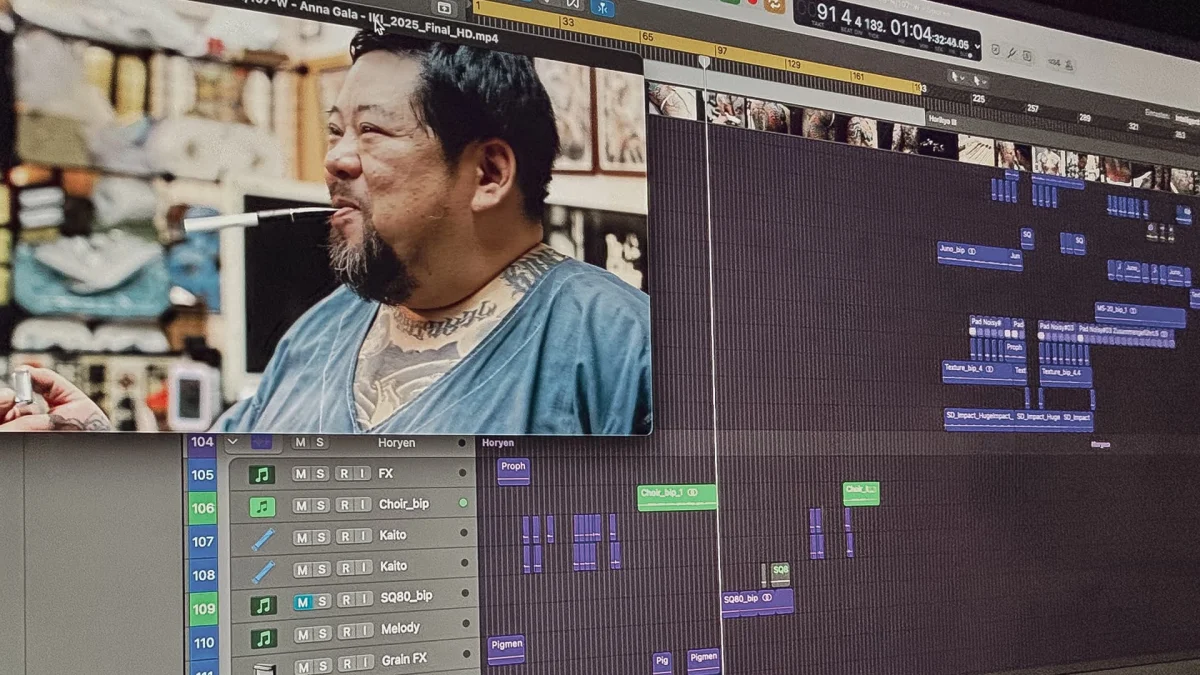Select track number 106

click(x=203, y=508)
